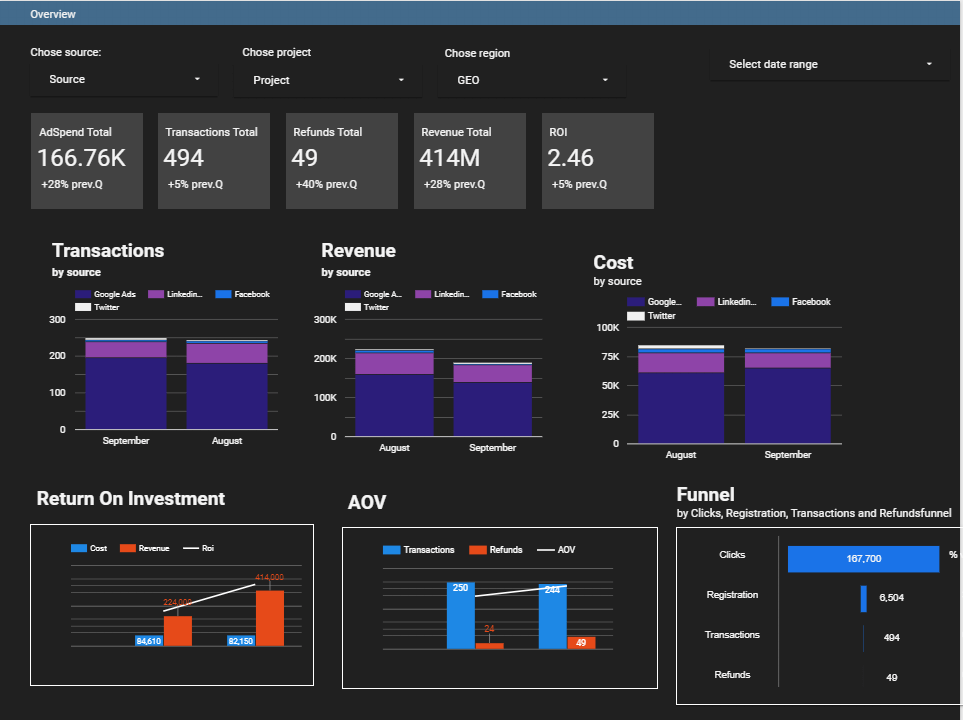Toggle the Revenue series in Return On Investment legend

(143, 547)
